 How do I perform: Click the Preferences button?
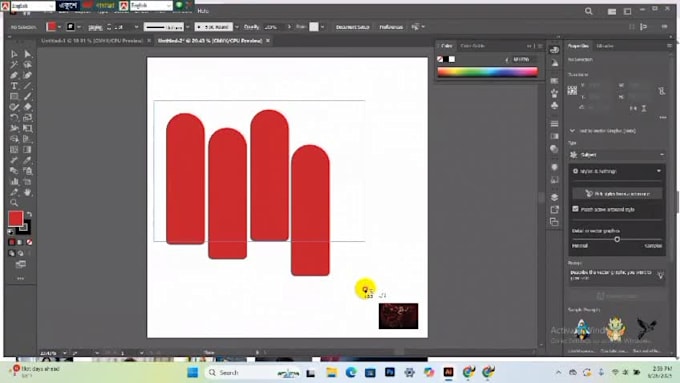point(391,27)
